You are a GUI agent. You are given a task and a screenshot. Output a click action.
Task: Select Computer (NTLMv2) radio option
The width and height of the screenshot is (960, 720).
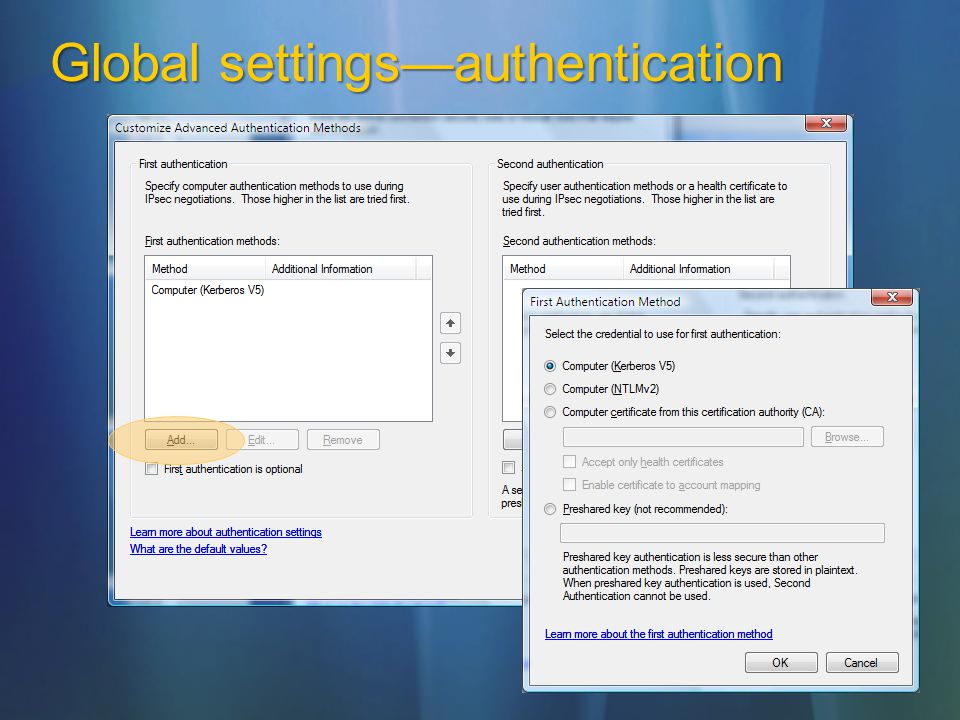click(x=550, y=389)
